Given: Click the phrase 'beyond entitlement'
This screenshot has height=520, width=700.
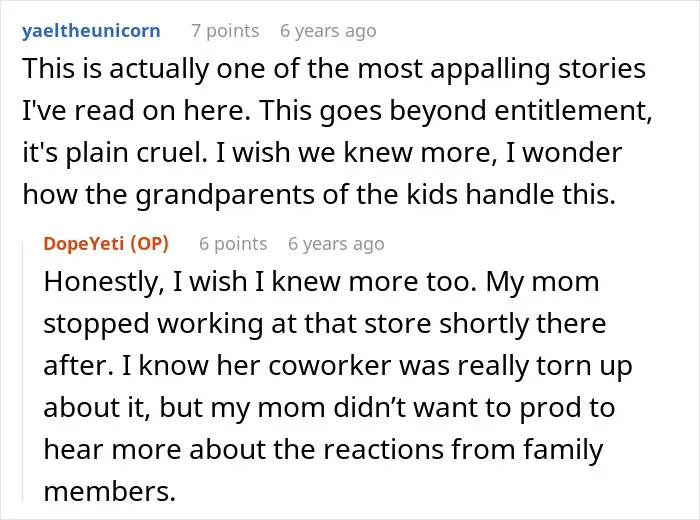Looking at the screenshot, I should (x=521, y=111).
